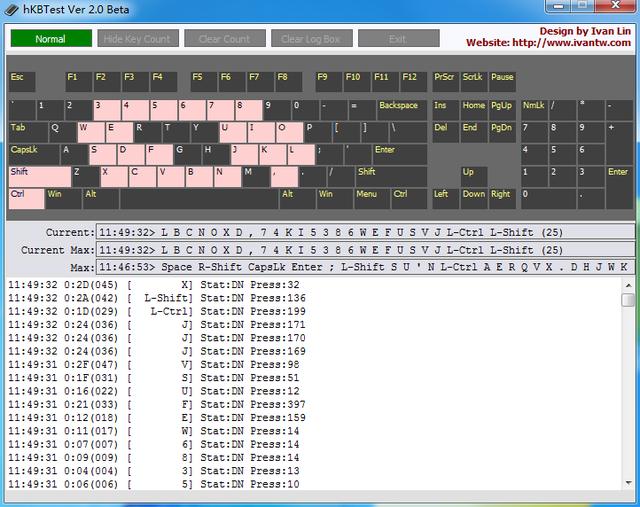Click the Up arrow key tile
Image resolution: width=640 pixels, height=507 pixels.
pyautogui.click(x=474, y=177)
